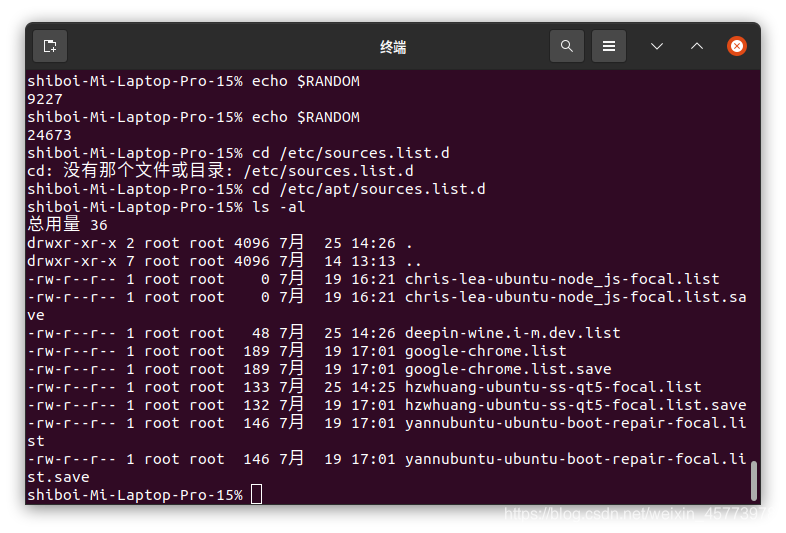Open the terminal search tool
Image resolution: width=786 pixels, height=533 pixels.
[566, 46]
